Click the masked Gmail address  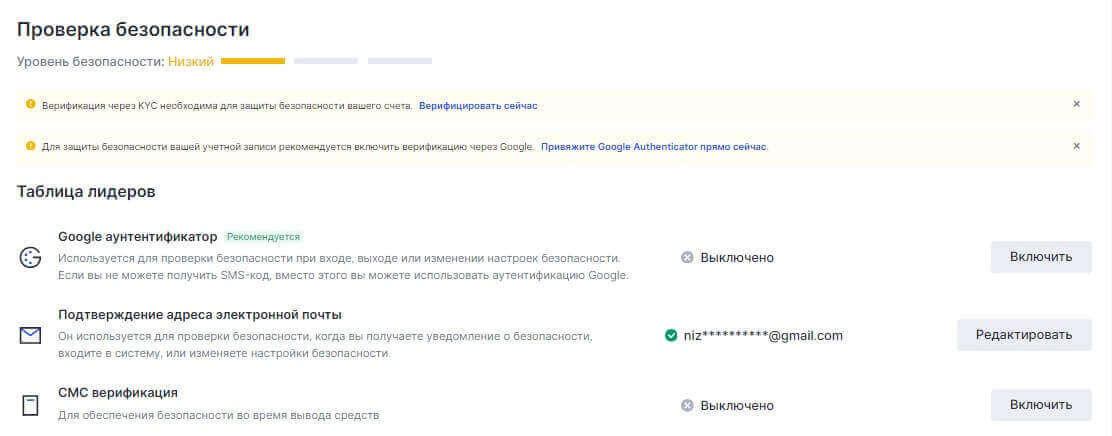click(763, 335)
